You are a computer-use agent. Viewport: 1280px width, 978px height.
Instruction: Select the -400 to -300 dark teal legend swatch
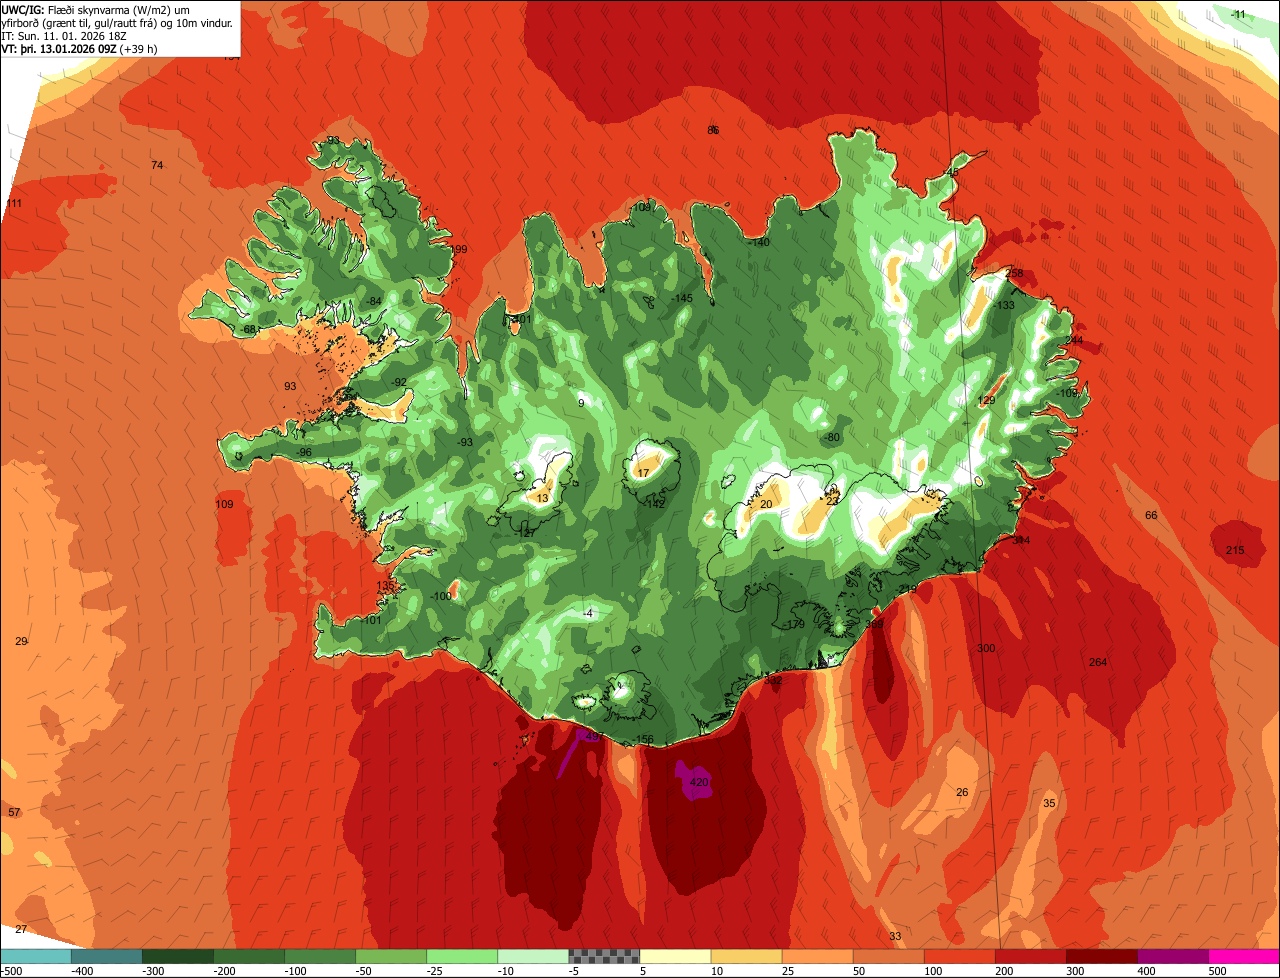pos(107,956)
